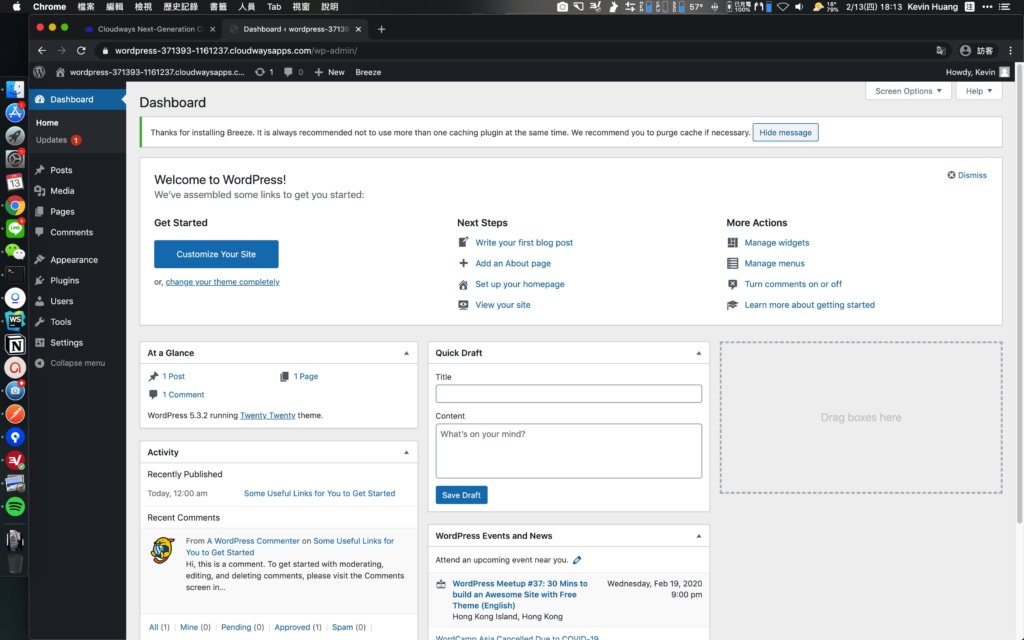
Task: Open Manage widgets link
Action: click(x=776, y=242)
